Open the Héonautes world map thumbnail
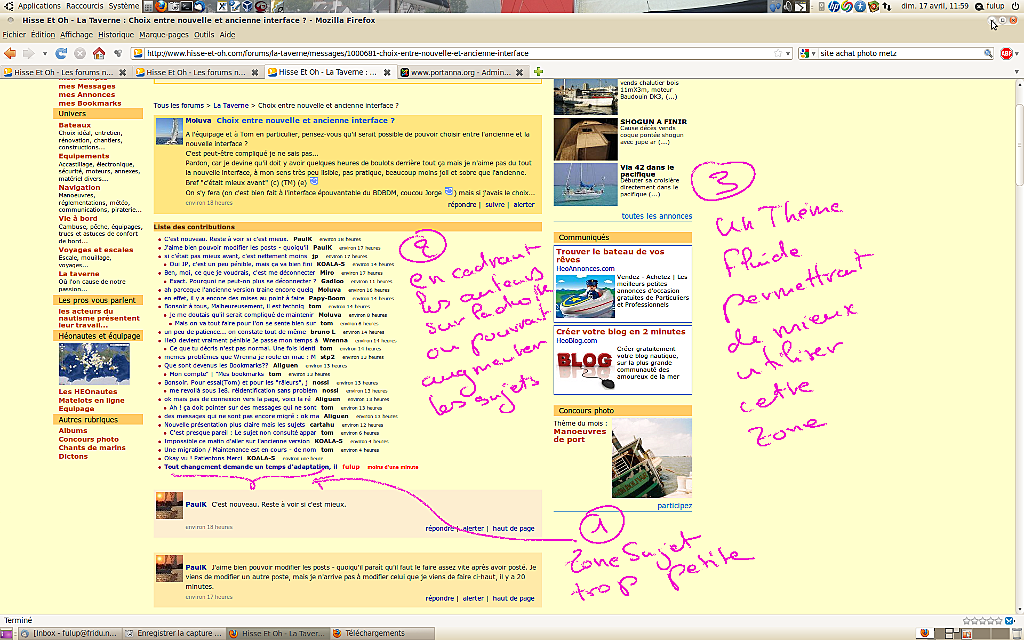1024x640 pixels. point(94,363)
